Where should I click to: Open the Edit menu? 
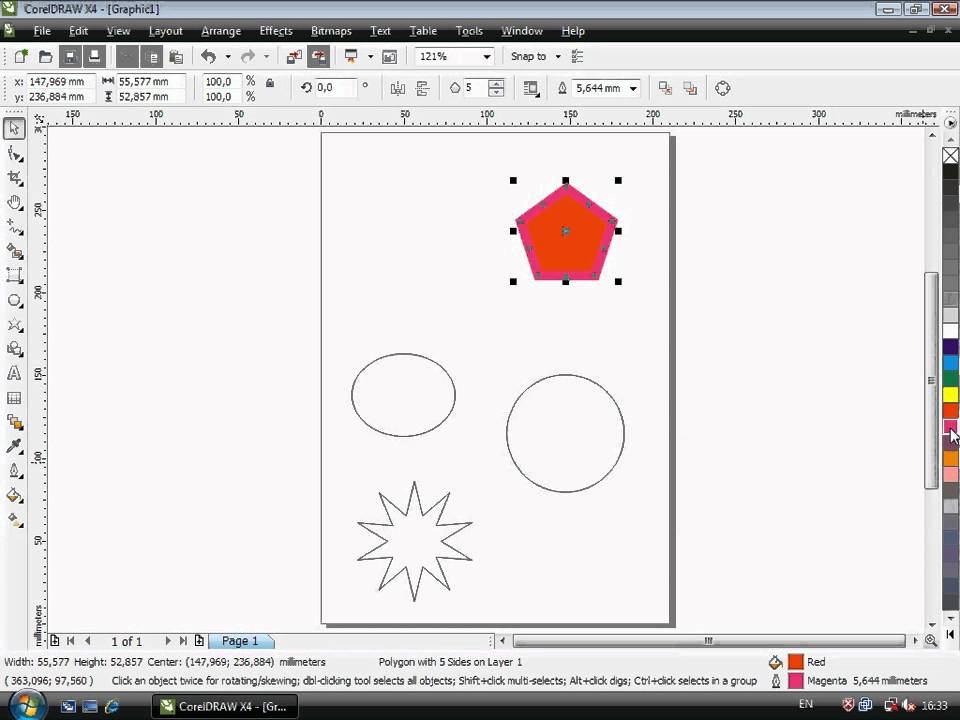pyautogui.click(x=78, y=31)
